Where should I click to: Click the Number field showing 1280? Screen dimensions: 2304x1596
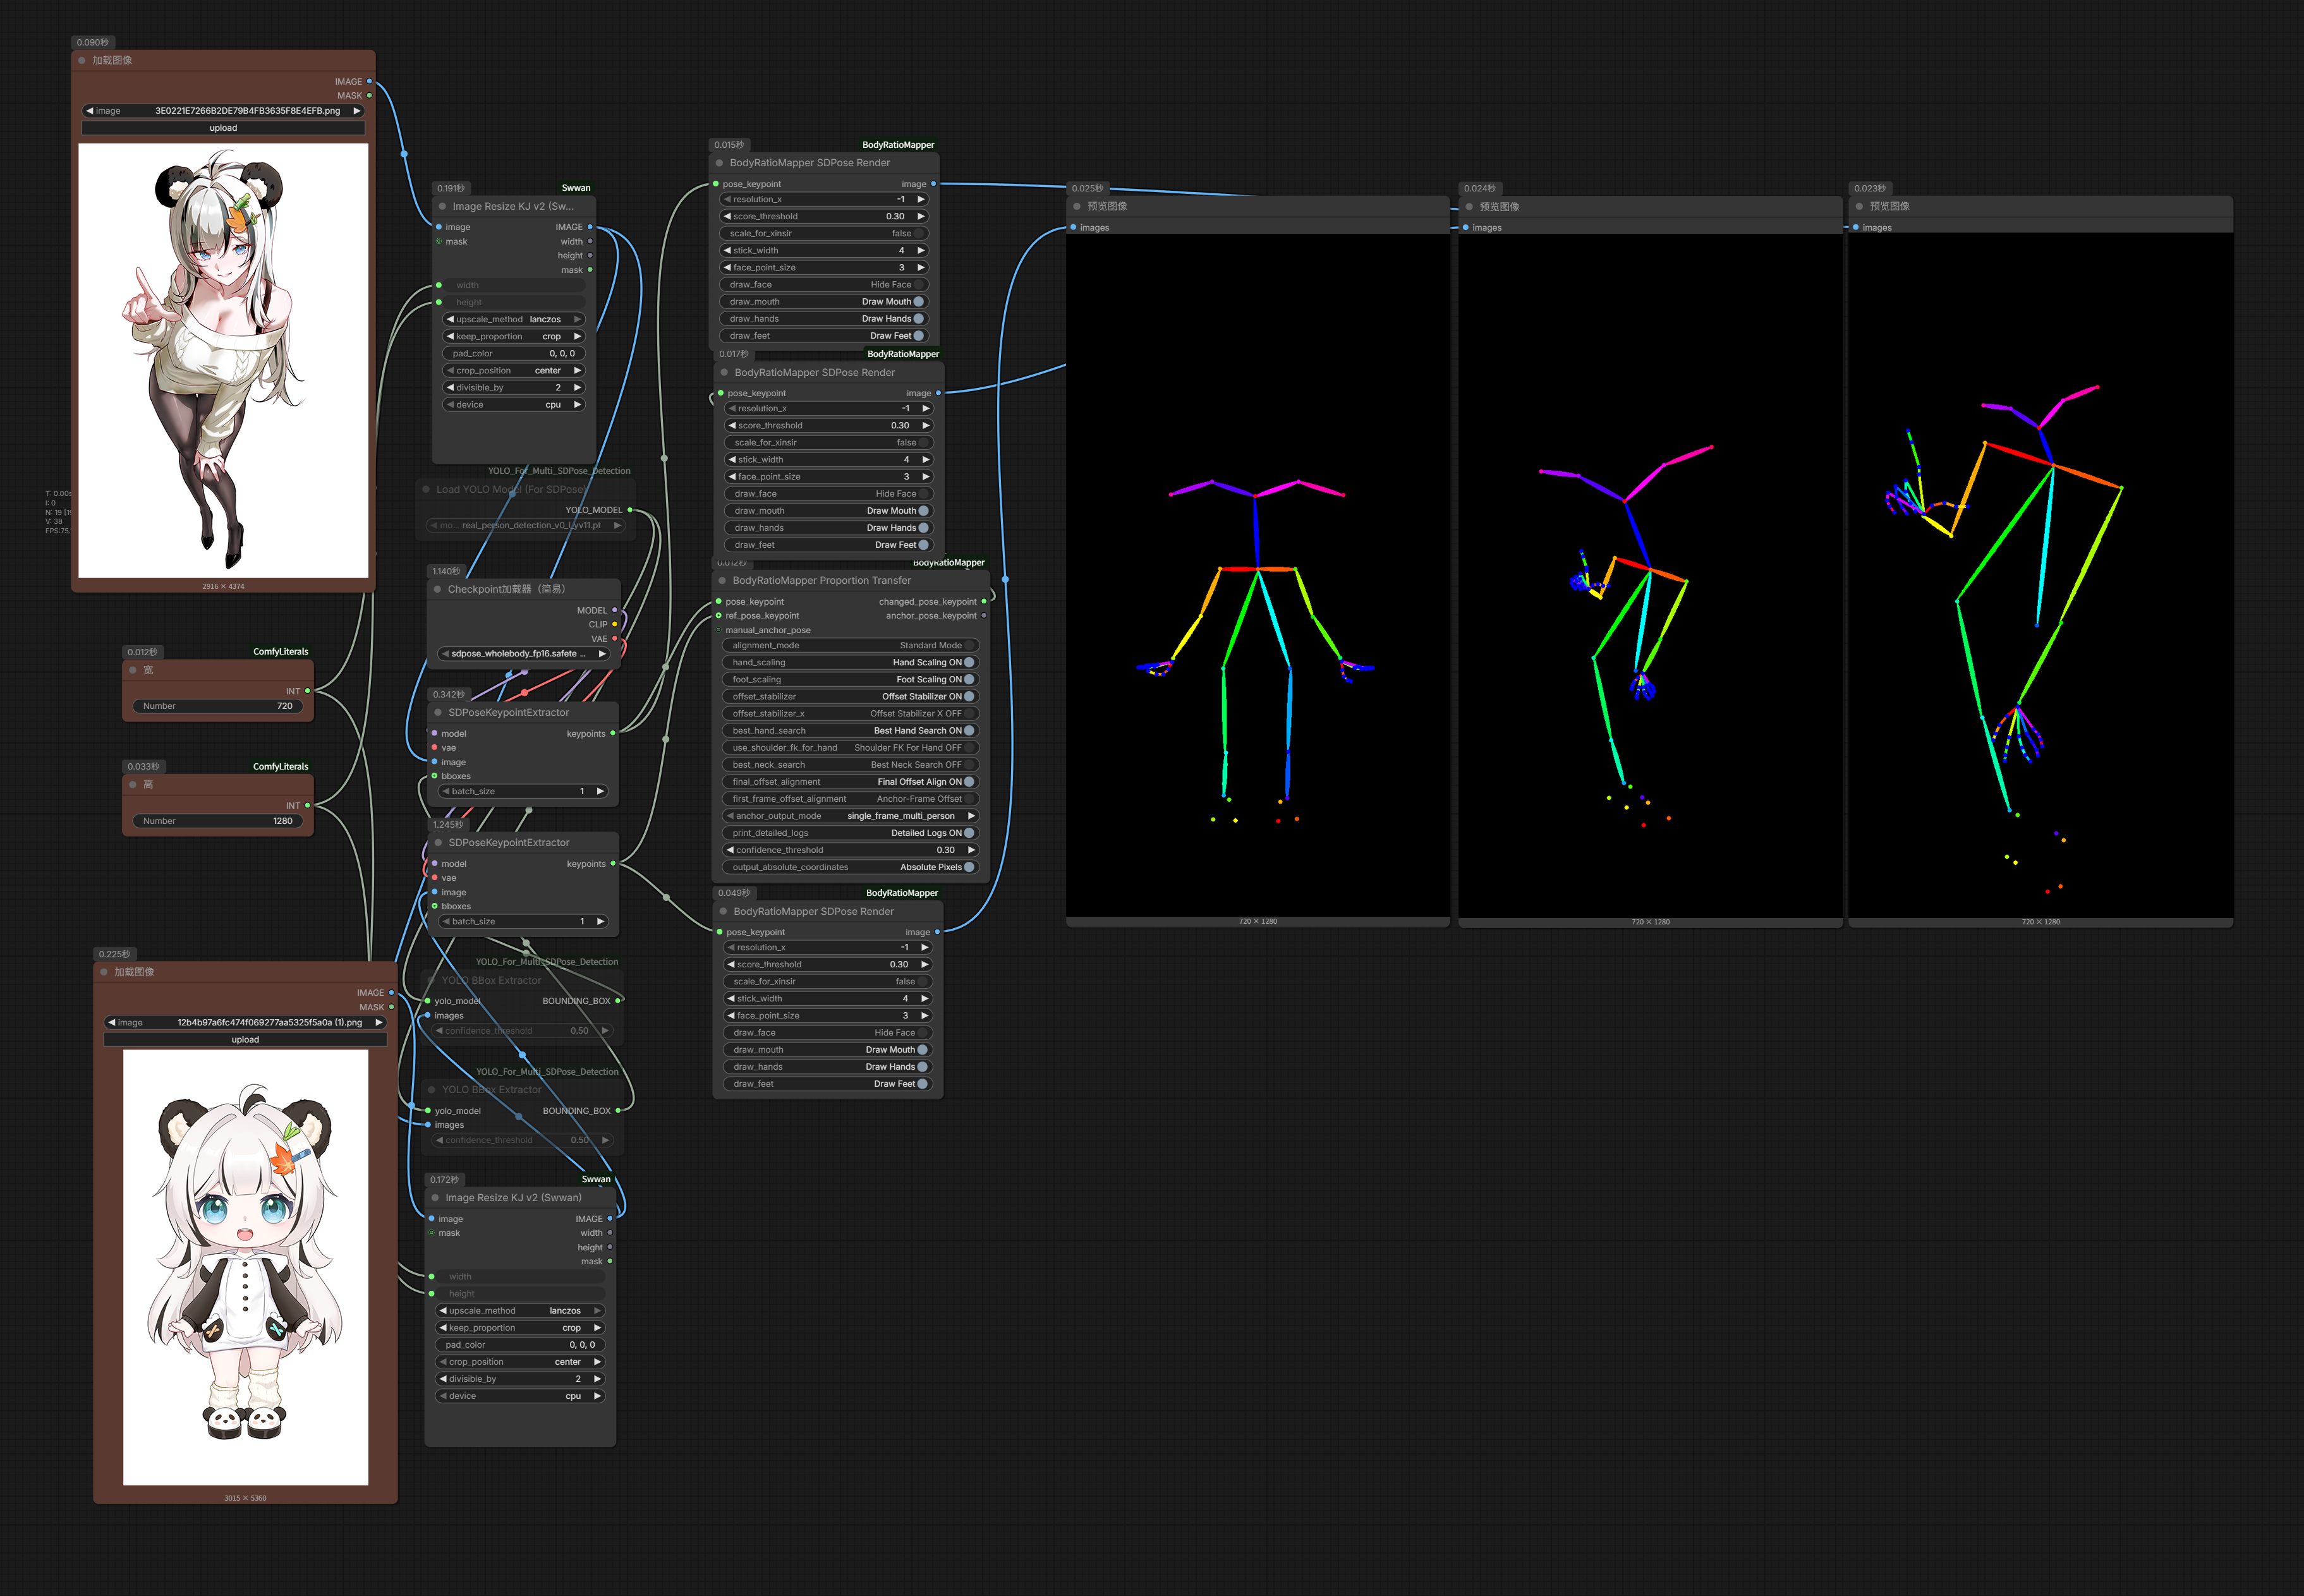click(x=217, y=821)
